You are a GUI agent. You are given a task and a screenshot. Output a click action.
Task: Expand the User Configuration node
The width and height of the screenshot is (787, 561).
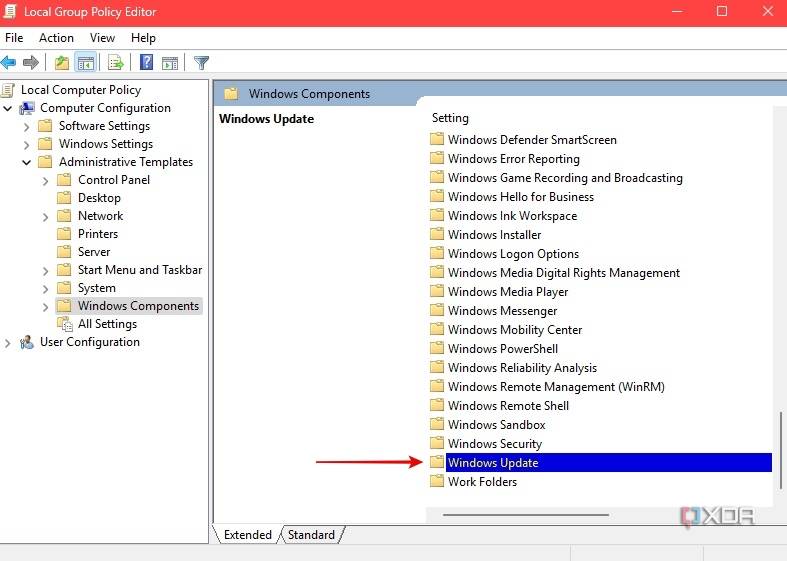(8, 343)
